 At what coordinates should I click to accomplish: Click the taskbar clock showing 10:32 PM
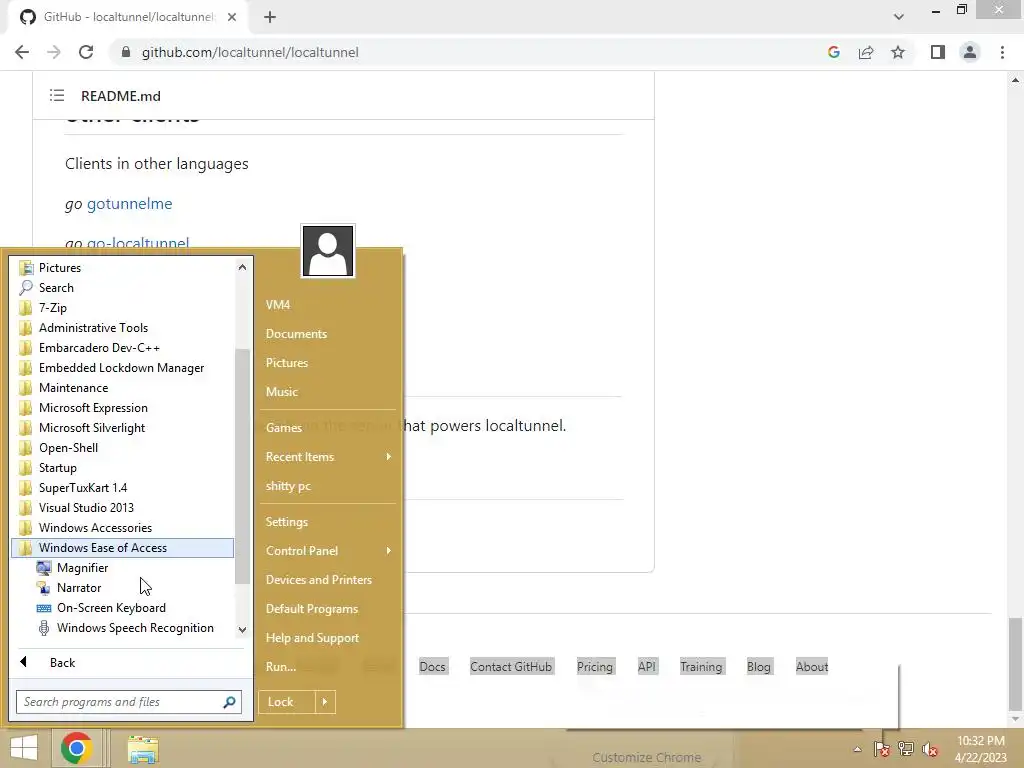click(980, 749)
